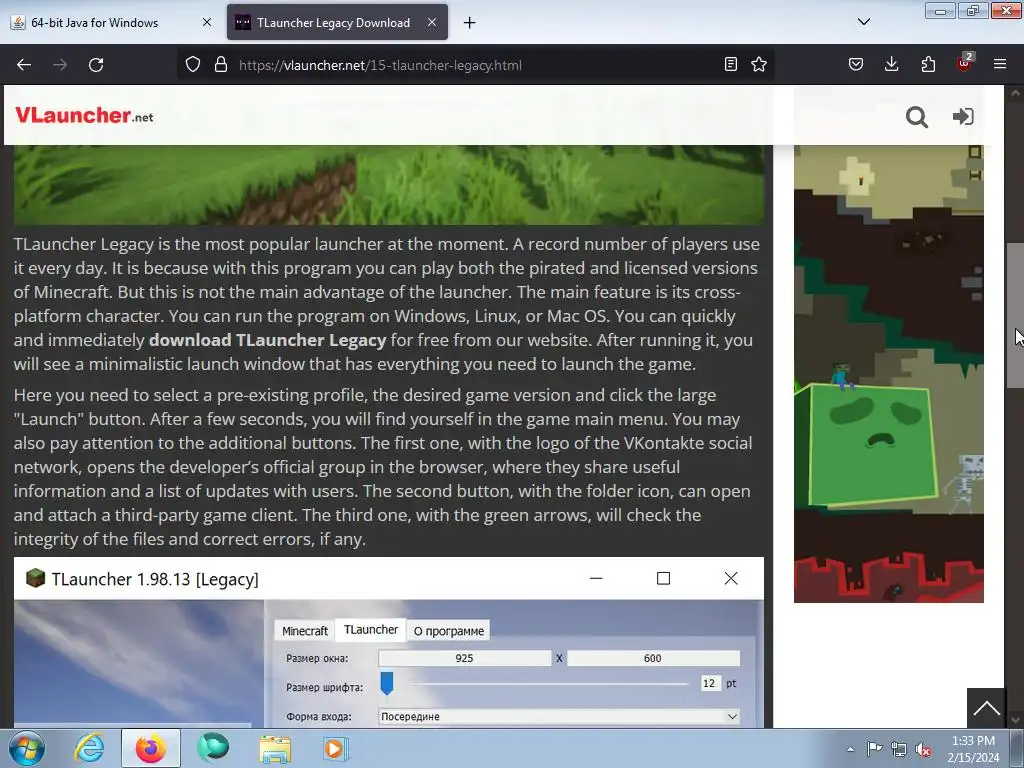The height and width of the screenshot is (768, 1024).
Task: Click the TLauncher tab in settings screenshot
Action: (x=371, y=630)
